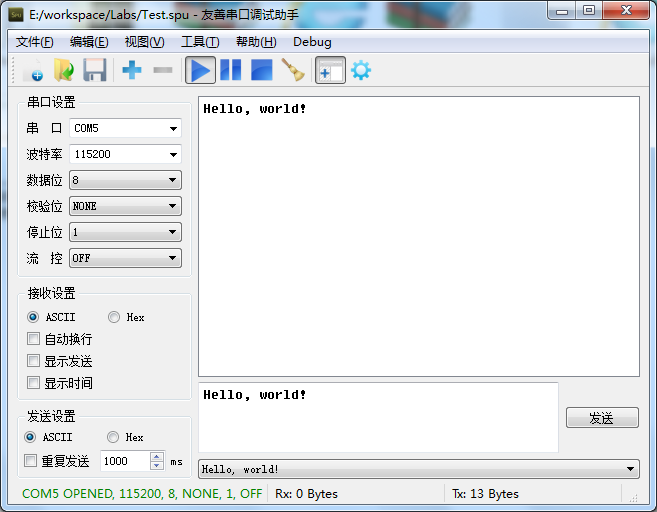The width and height of the screenshot is (657, 512).
Task: Click the 1000 ms interval field
Action: [125, 461]
